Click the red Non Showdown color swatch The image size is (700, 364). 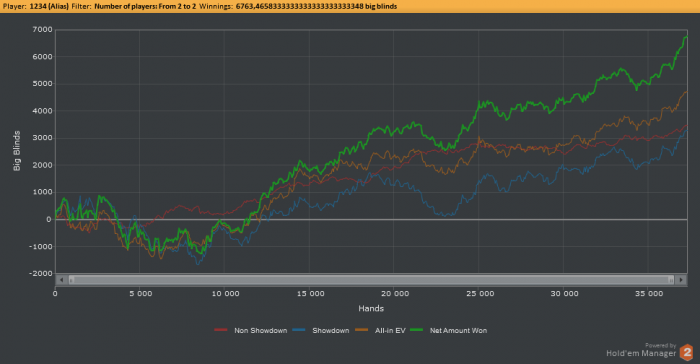pos(221,330)
